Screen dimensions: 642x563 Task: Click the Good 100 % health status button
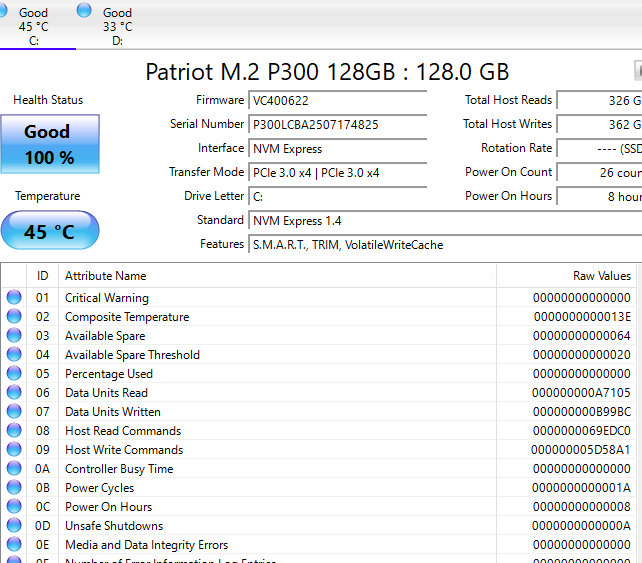(x=50, y=144)
